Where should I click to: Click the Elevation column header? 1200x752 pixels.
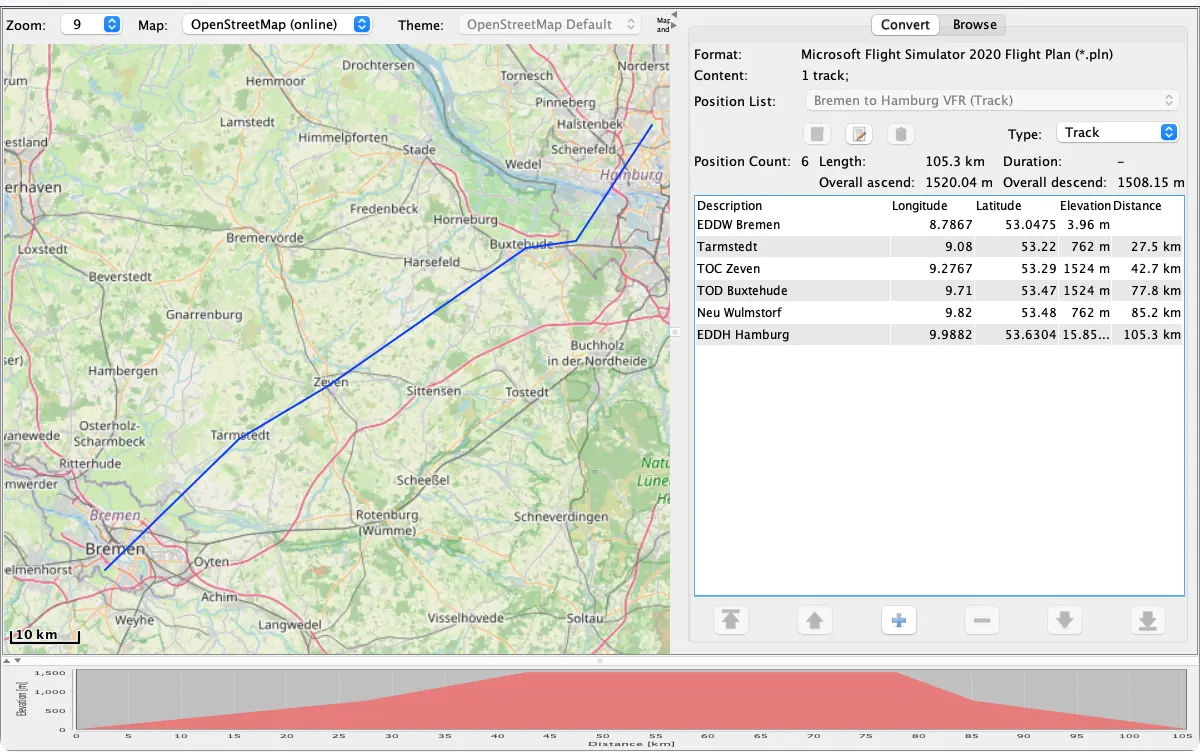pyautogui.click(x=1085, y=206)
